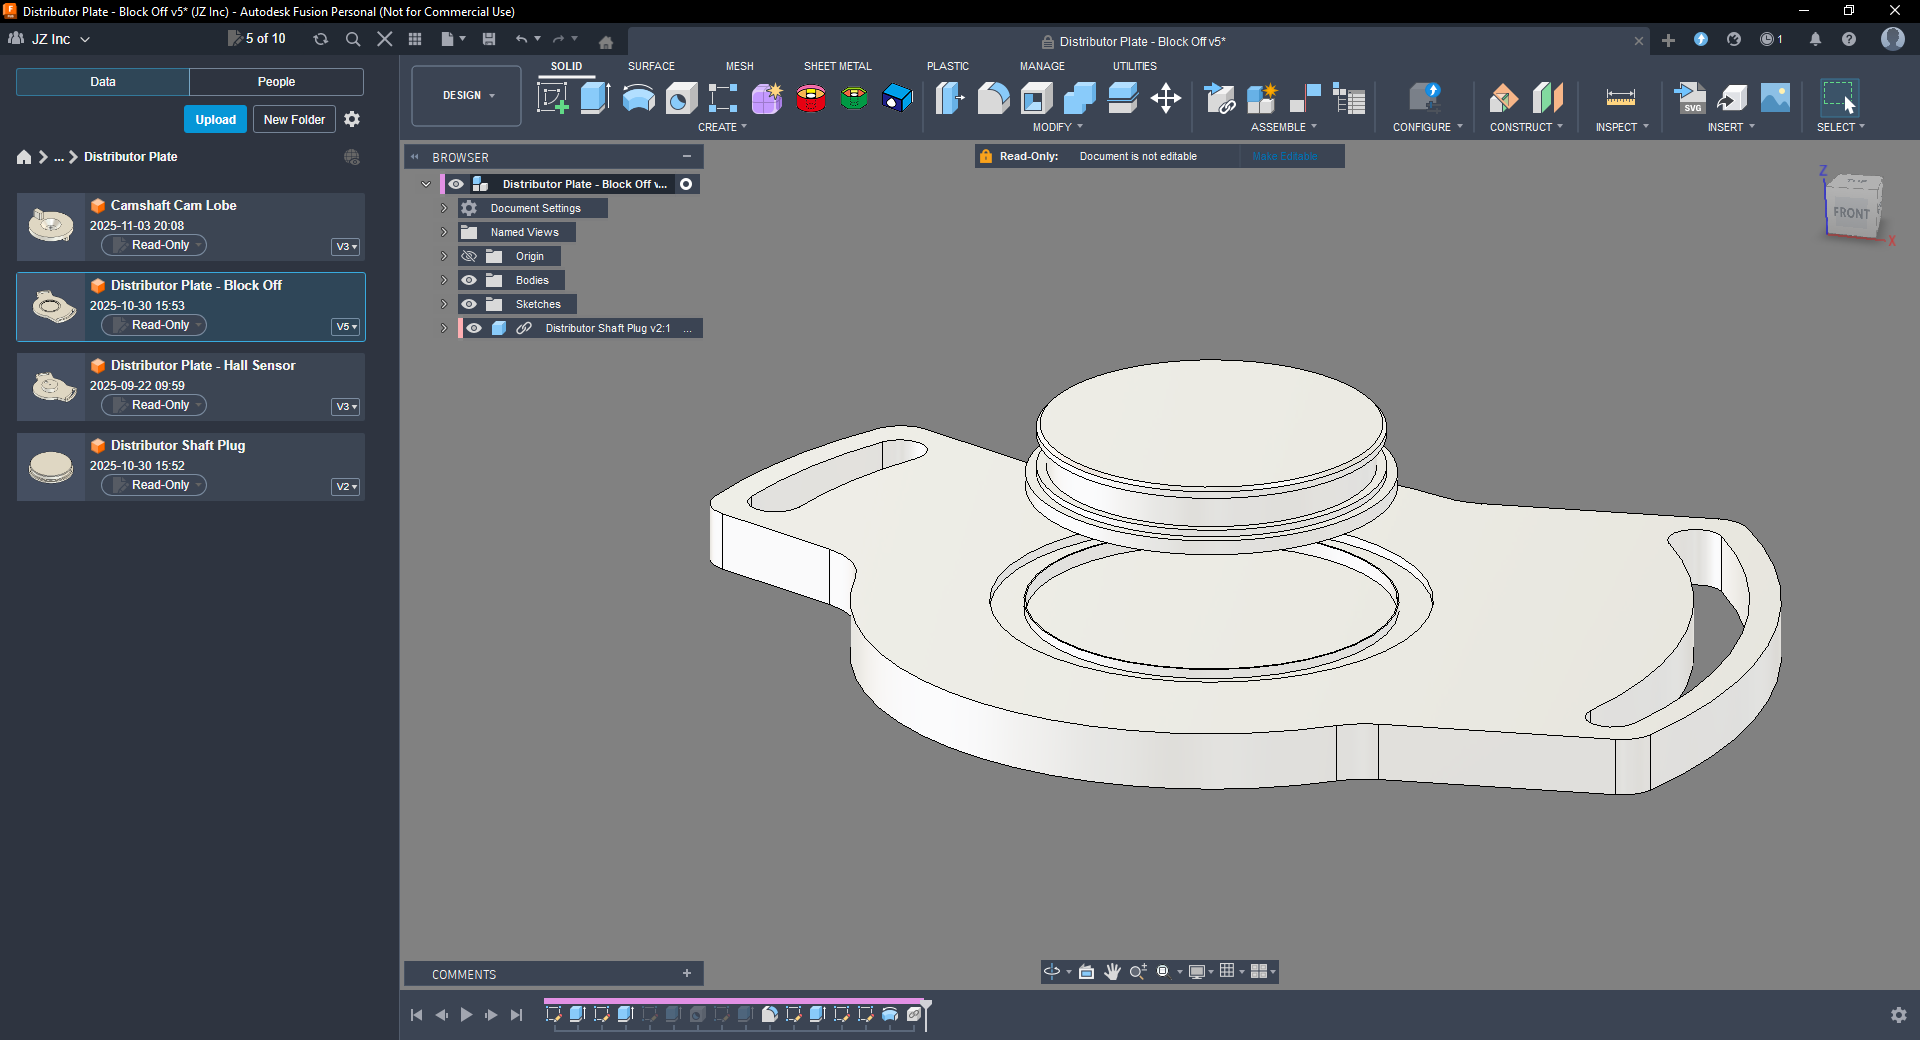Expand the Named Views node

click(444, 232)
